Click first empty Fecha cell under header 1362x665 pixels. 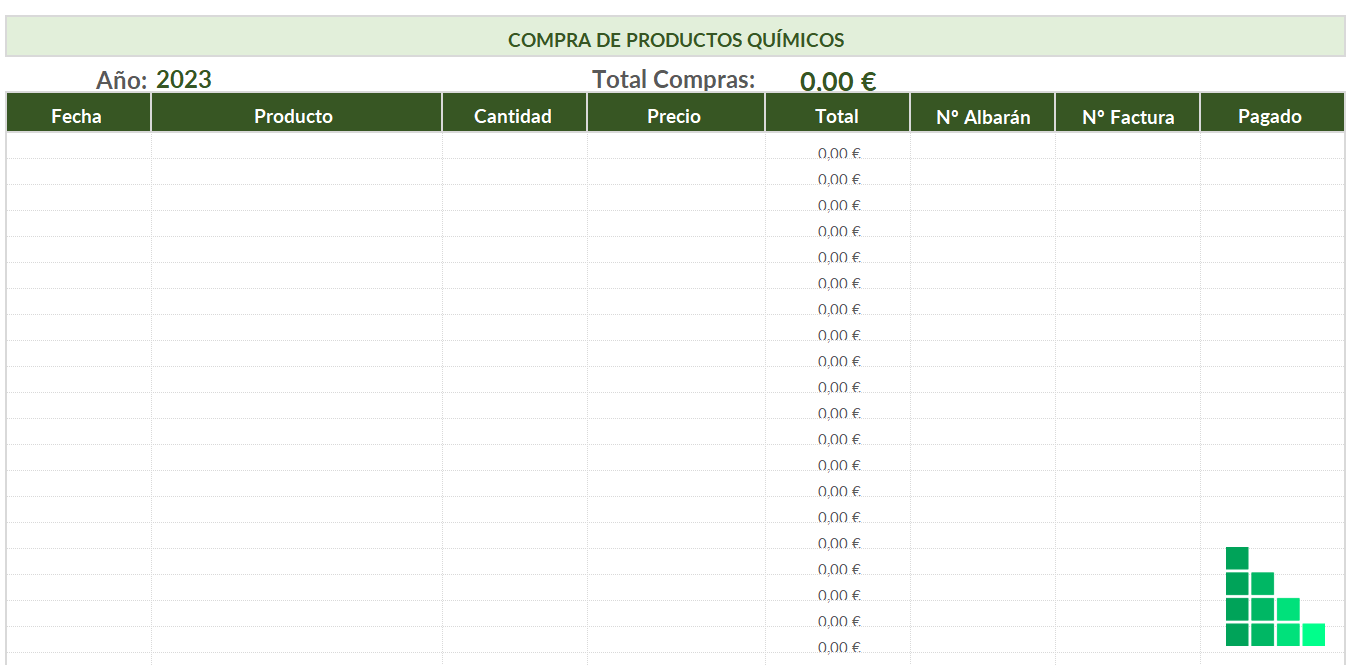[x=78, y=146]
